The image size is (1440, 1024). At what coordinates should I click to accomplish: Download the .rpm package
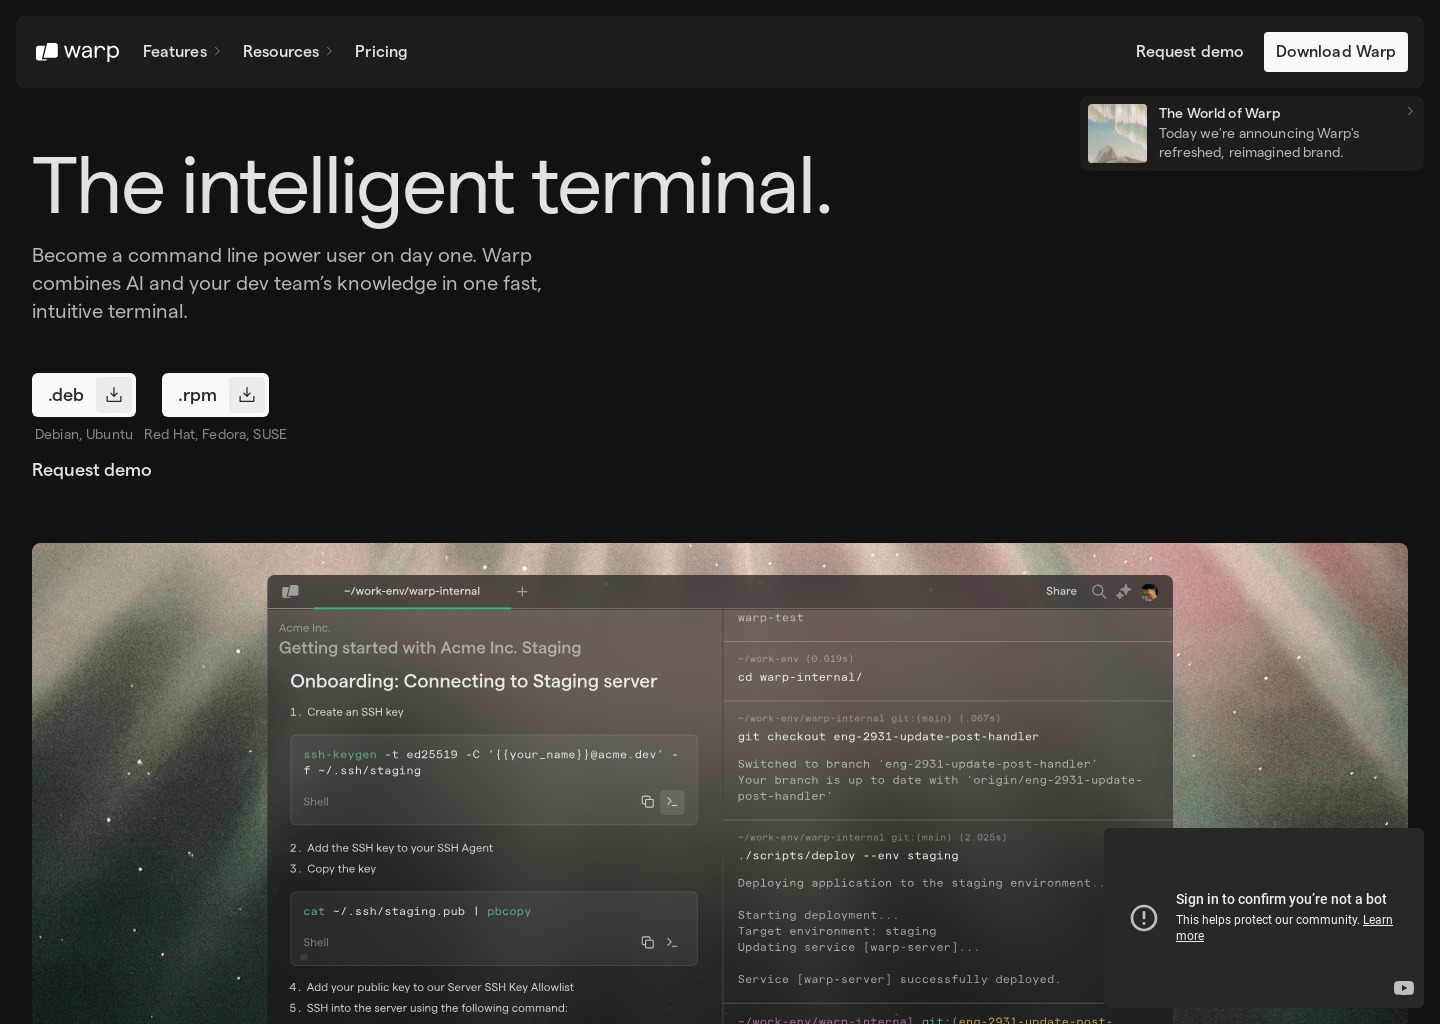tap(215, 395)
